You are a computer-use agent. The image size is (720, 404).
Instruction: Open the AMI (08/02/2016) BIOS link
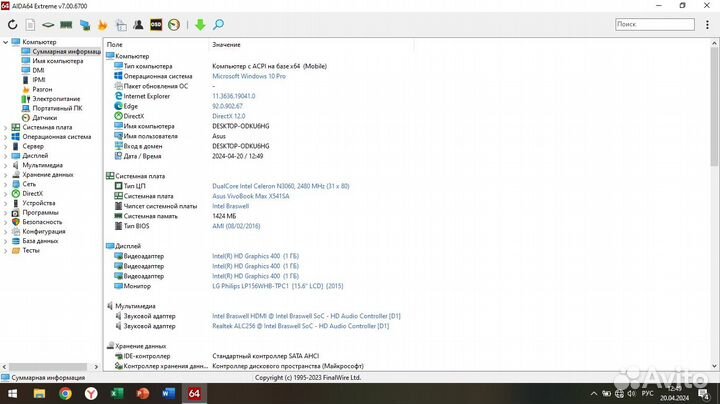pyautogui.click(x=236, y=226)
